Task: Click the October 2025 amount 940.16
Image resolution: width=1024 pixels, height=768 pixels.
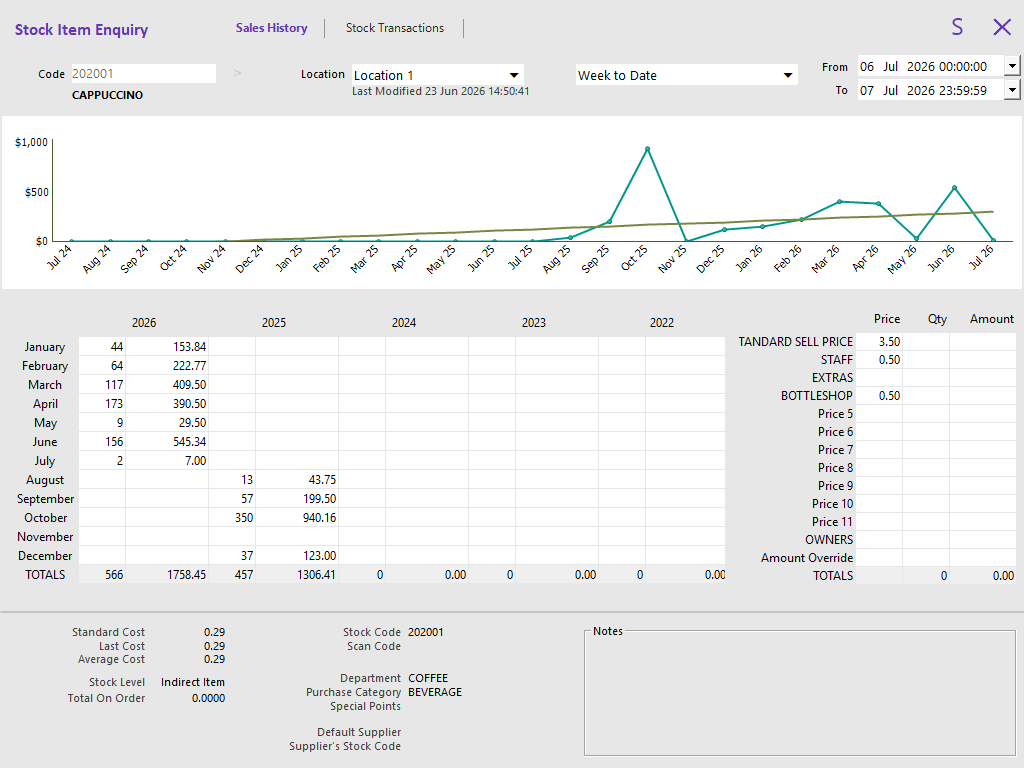Action: click(297, 518)
